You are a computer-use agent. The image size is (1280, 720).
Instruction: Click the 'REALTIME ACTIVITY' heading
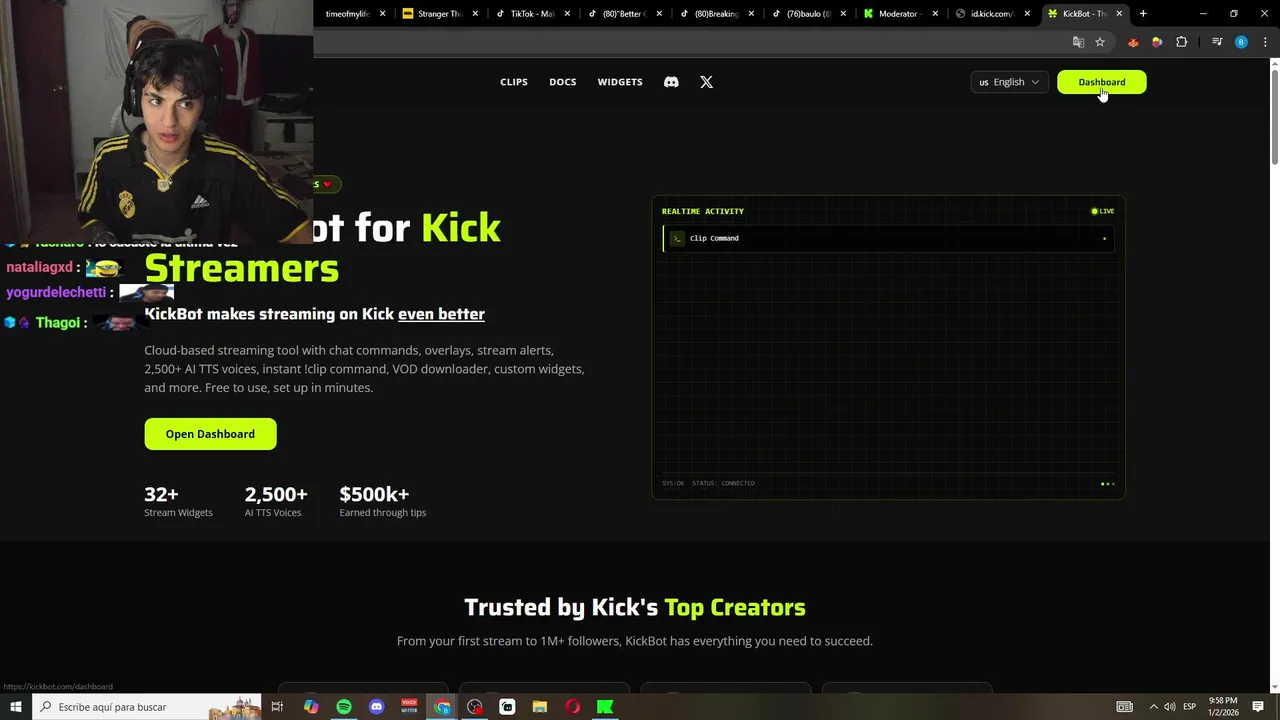click(703, 211)
